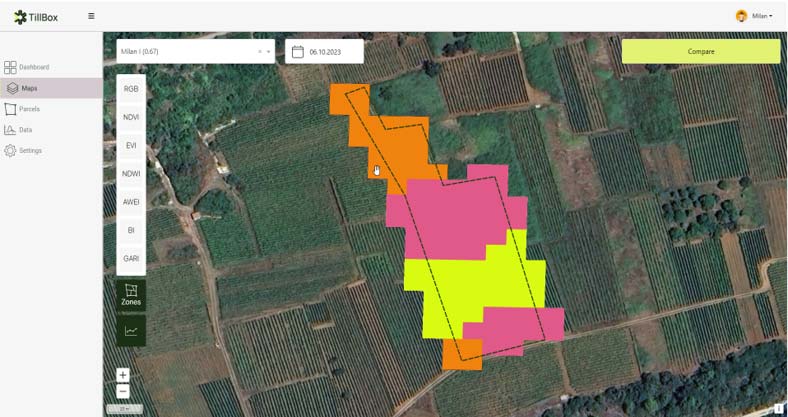Clear the selected Milan I parcel
This screenshot has height=417, width=788.
pyautogui.click(x=260, y=52)
